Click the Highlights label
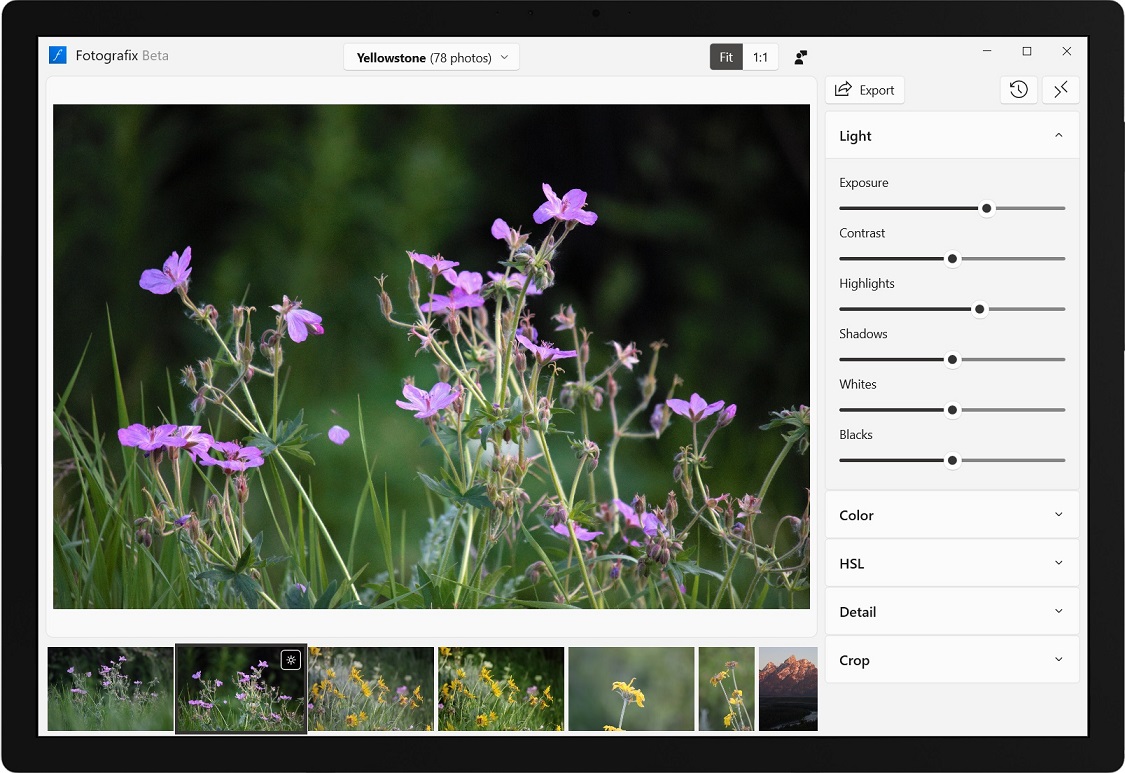This screenshot has width=1125, height=773. (867, 284)
